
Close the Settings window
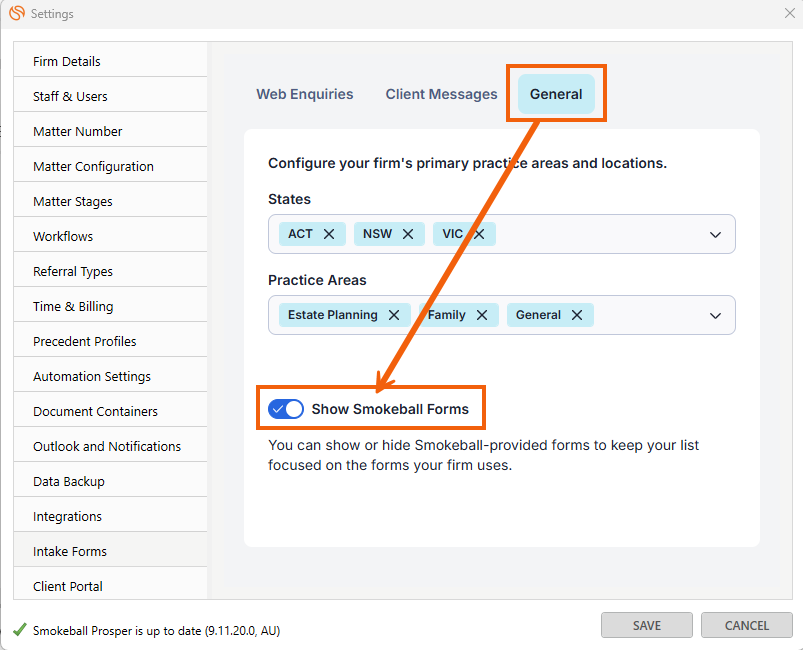point(789,13)
